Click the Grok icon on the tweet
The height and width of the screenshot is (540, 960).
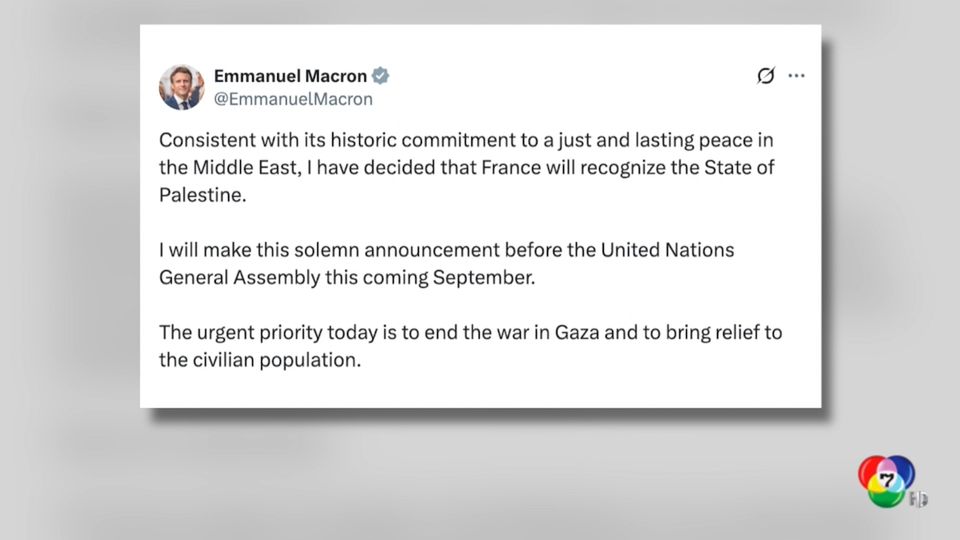[766, 76]
